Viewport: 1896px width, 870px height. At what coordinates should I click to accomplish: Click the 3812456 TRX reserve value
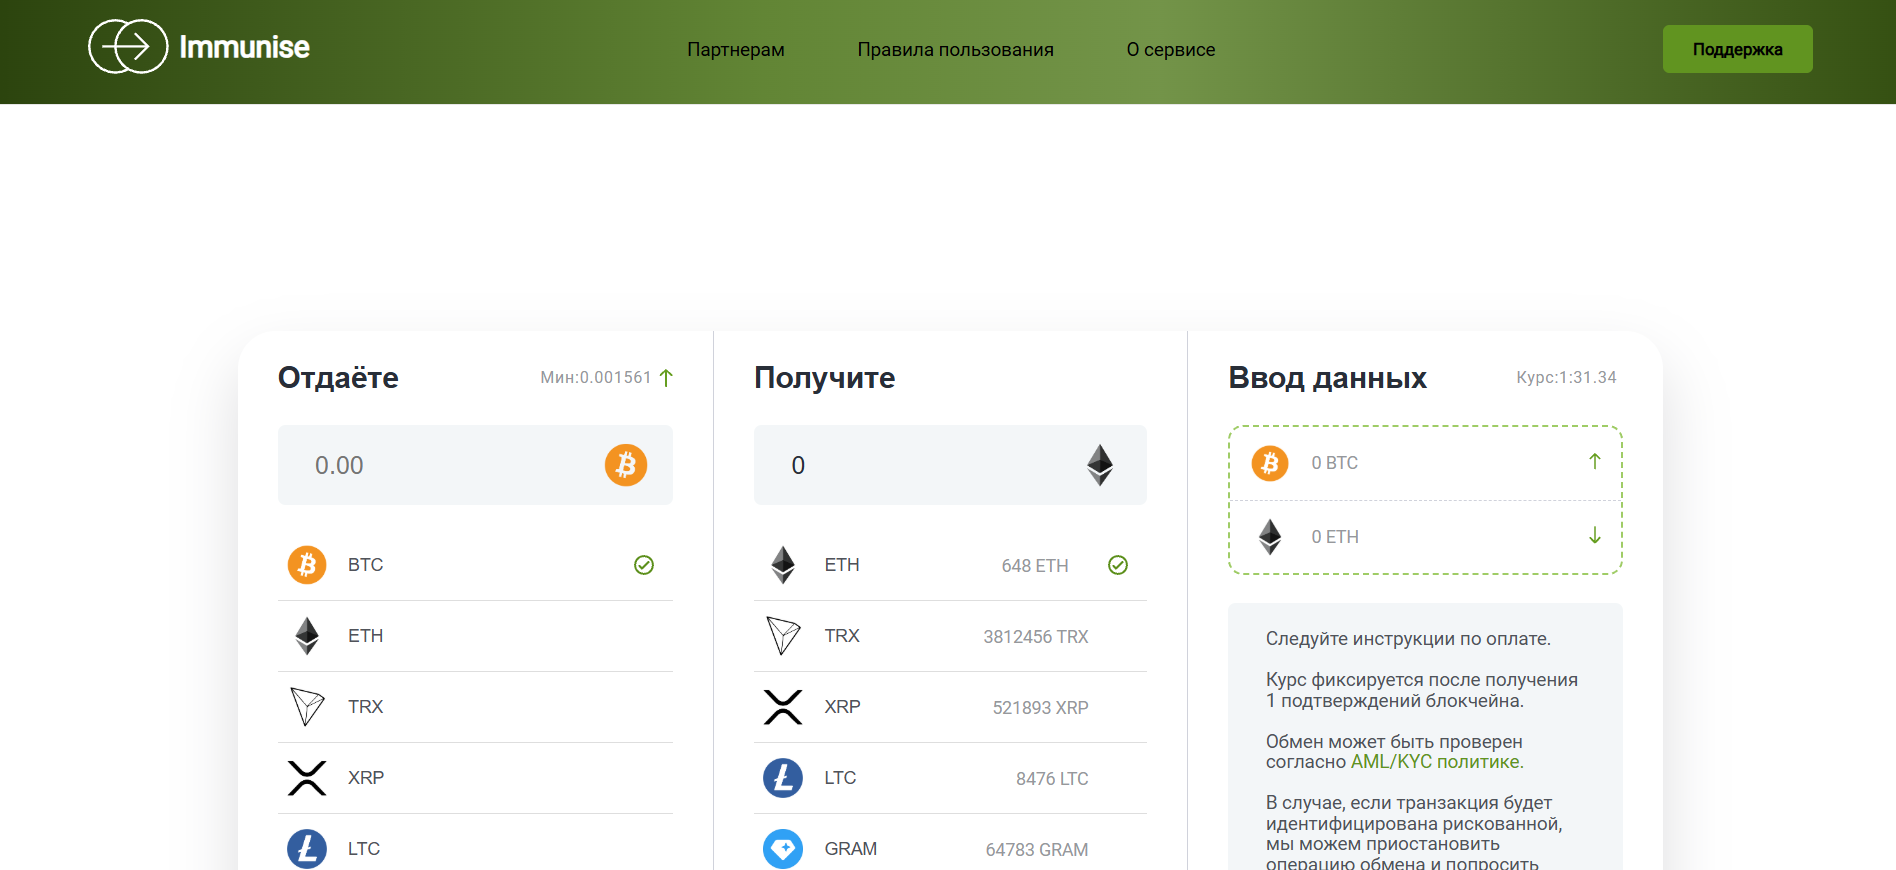coord(1036,637)
